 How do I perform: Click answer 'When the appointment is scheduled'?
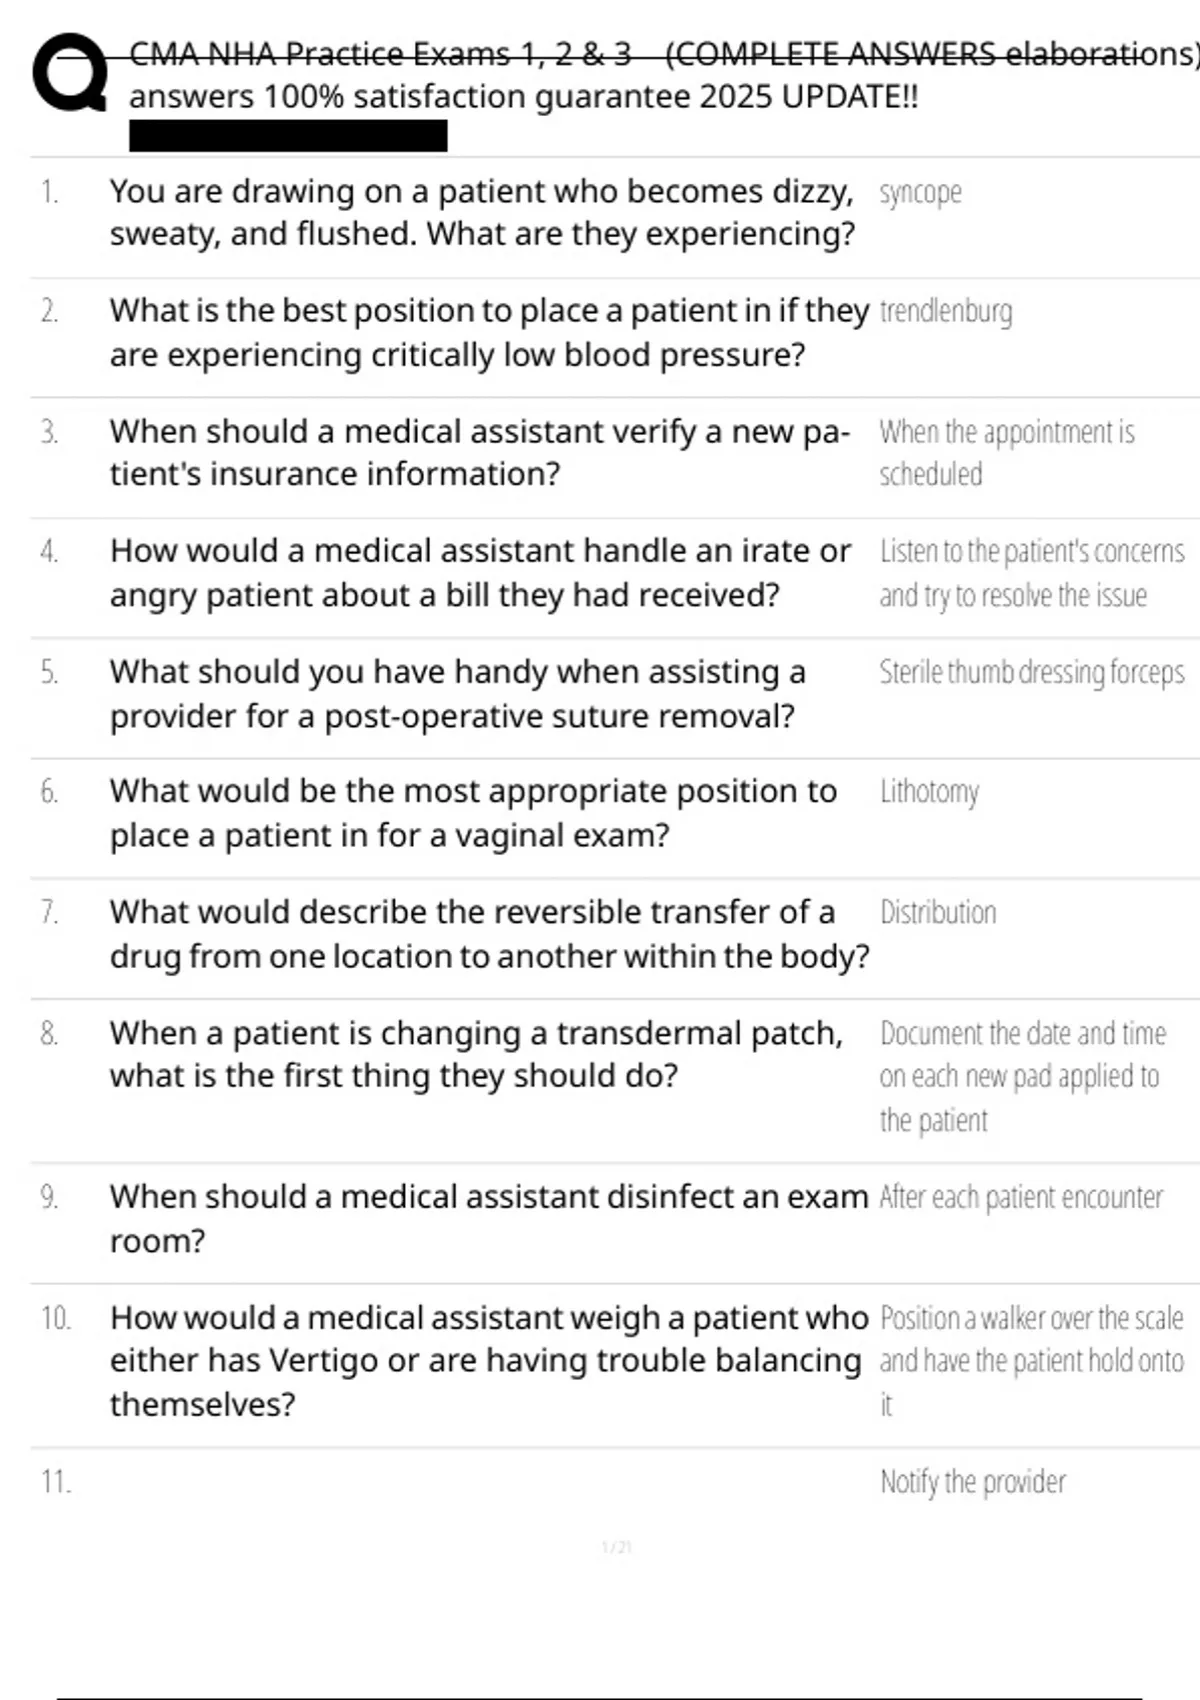tap(1007, 453)
